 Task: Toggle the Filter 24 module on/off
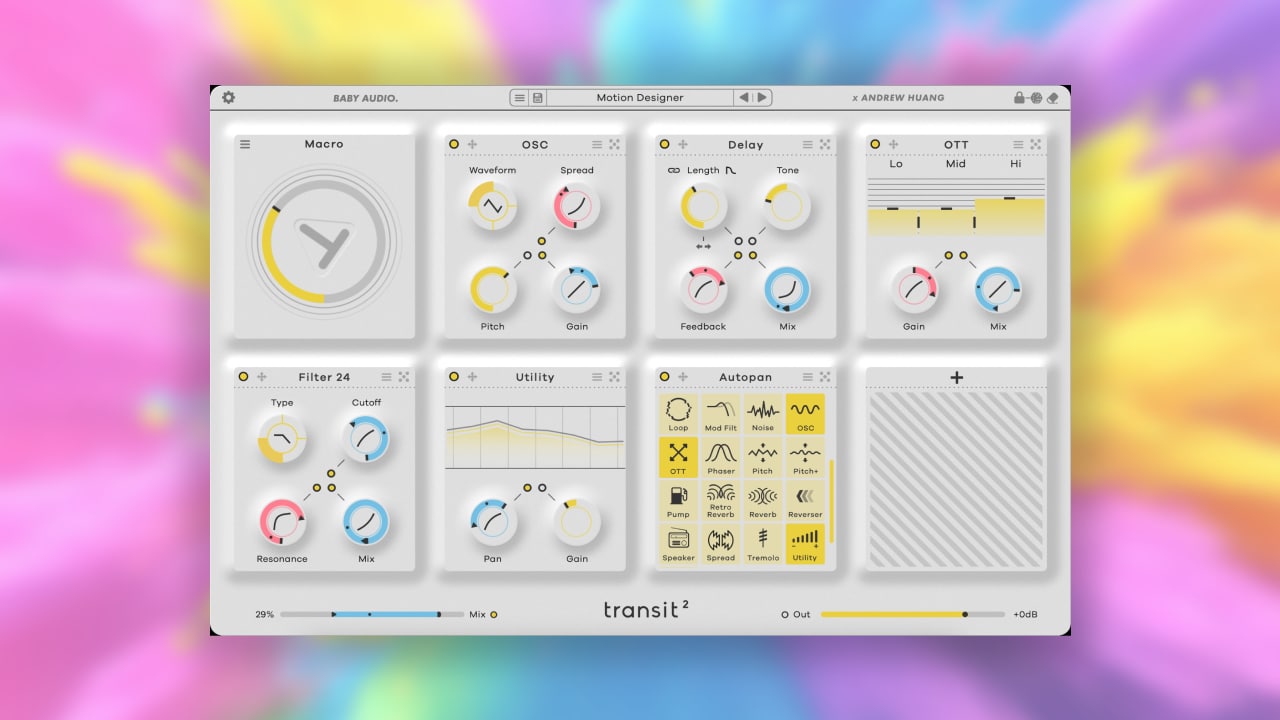pyautogui.click(x=243, y=377)
